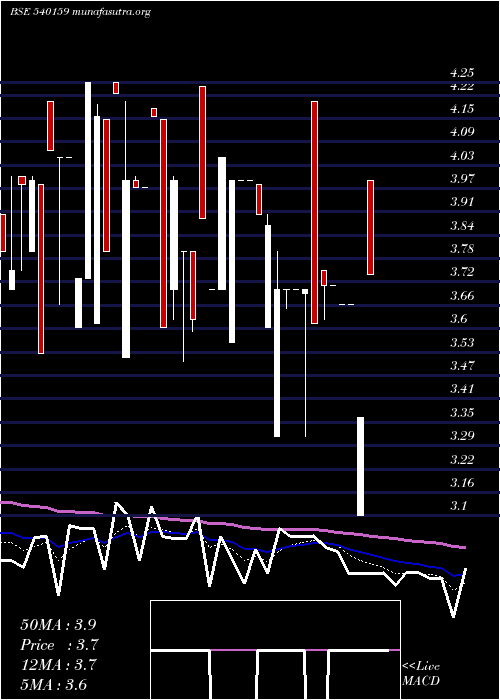Click the 3.41 price axis label
Image resolution: width=500 pixels, height=700 pixels.
tap(462, 388)
